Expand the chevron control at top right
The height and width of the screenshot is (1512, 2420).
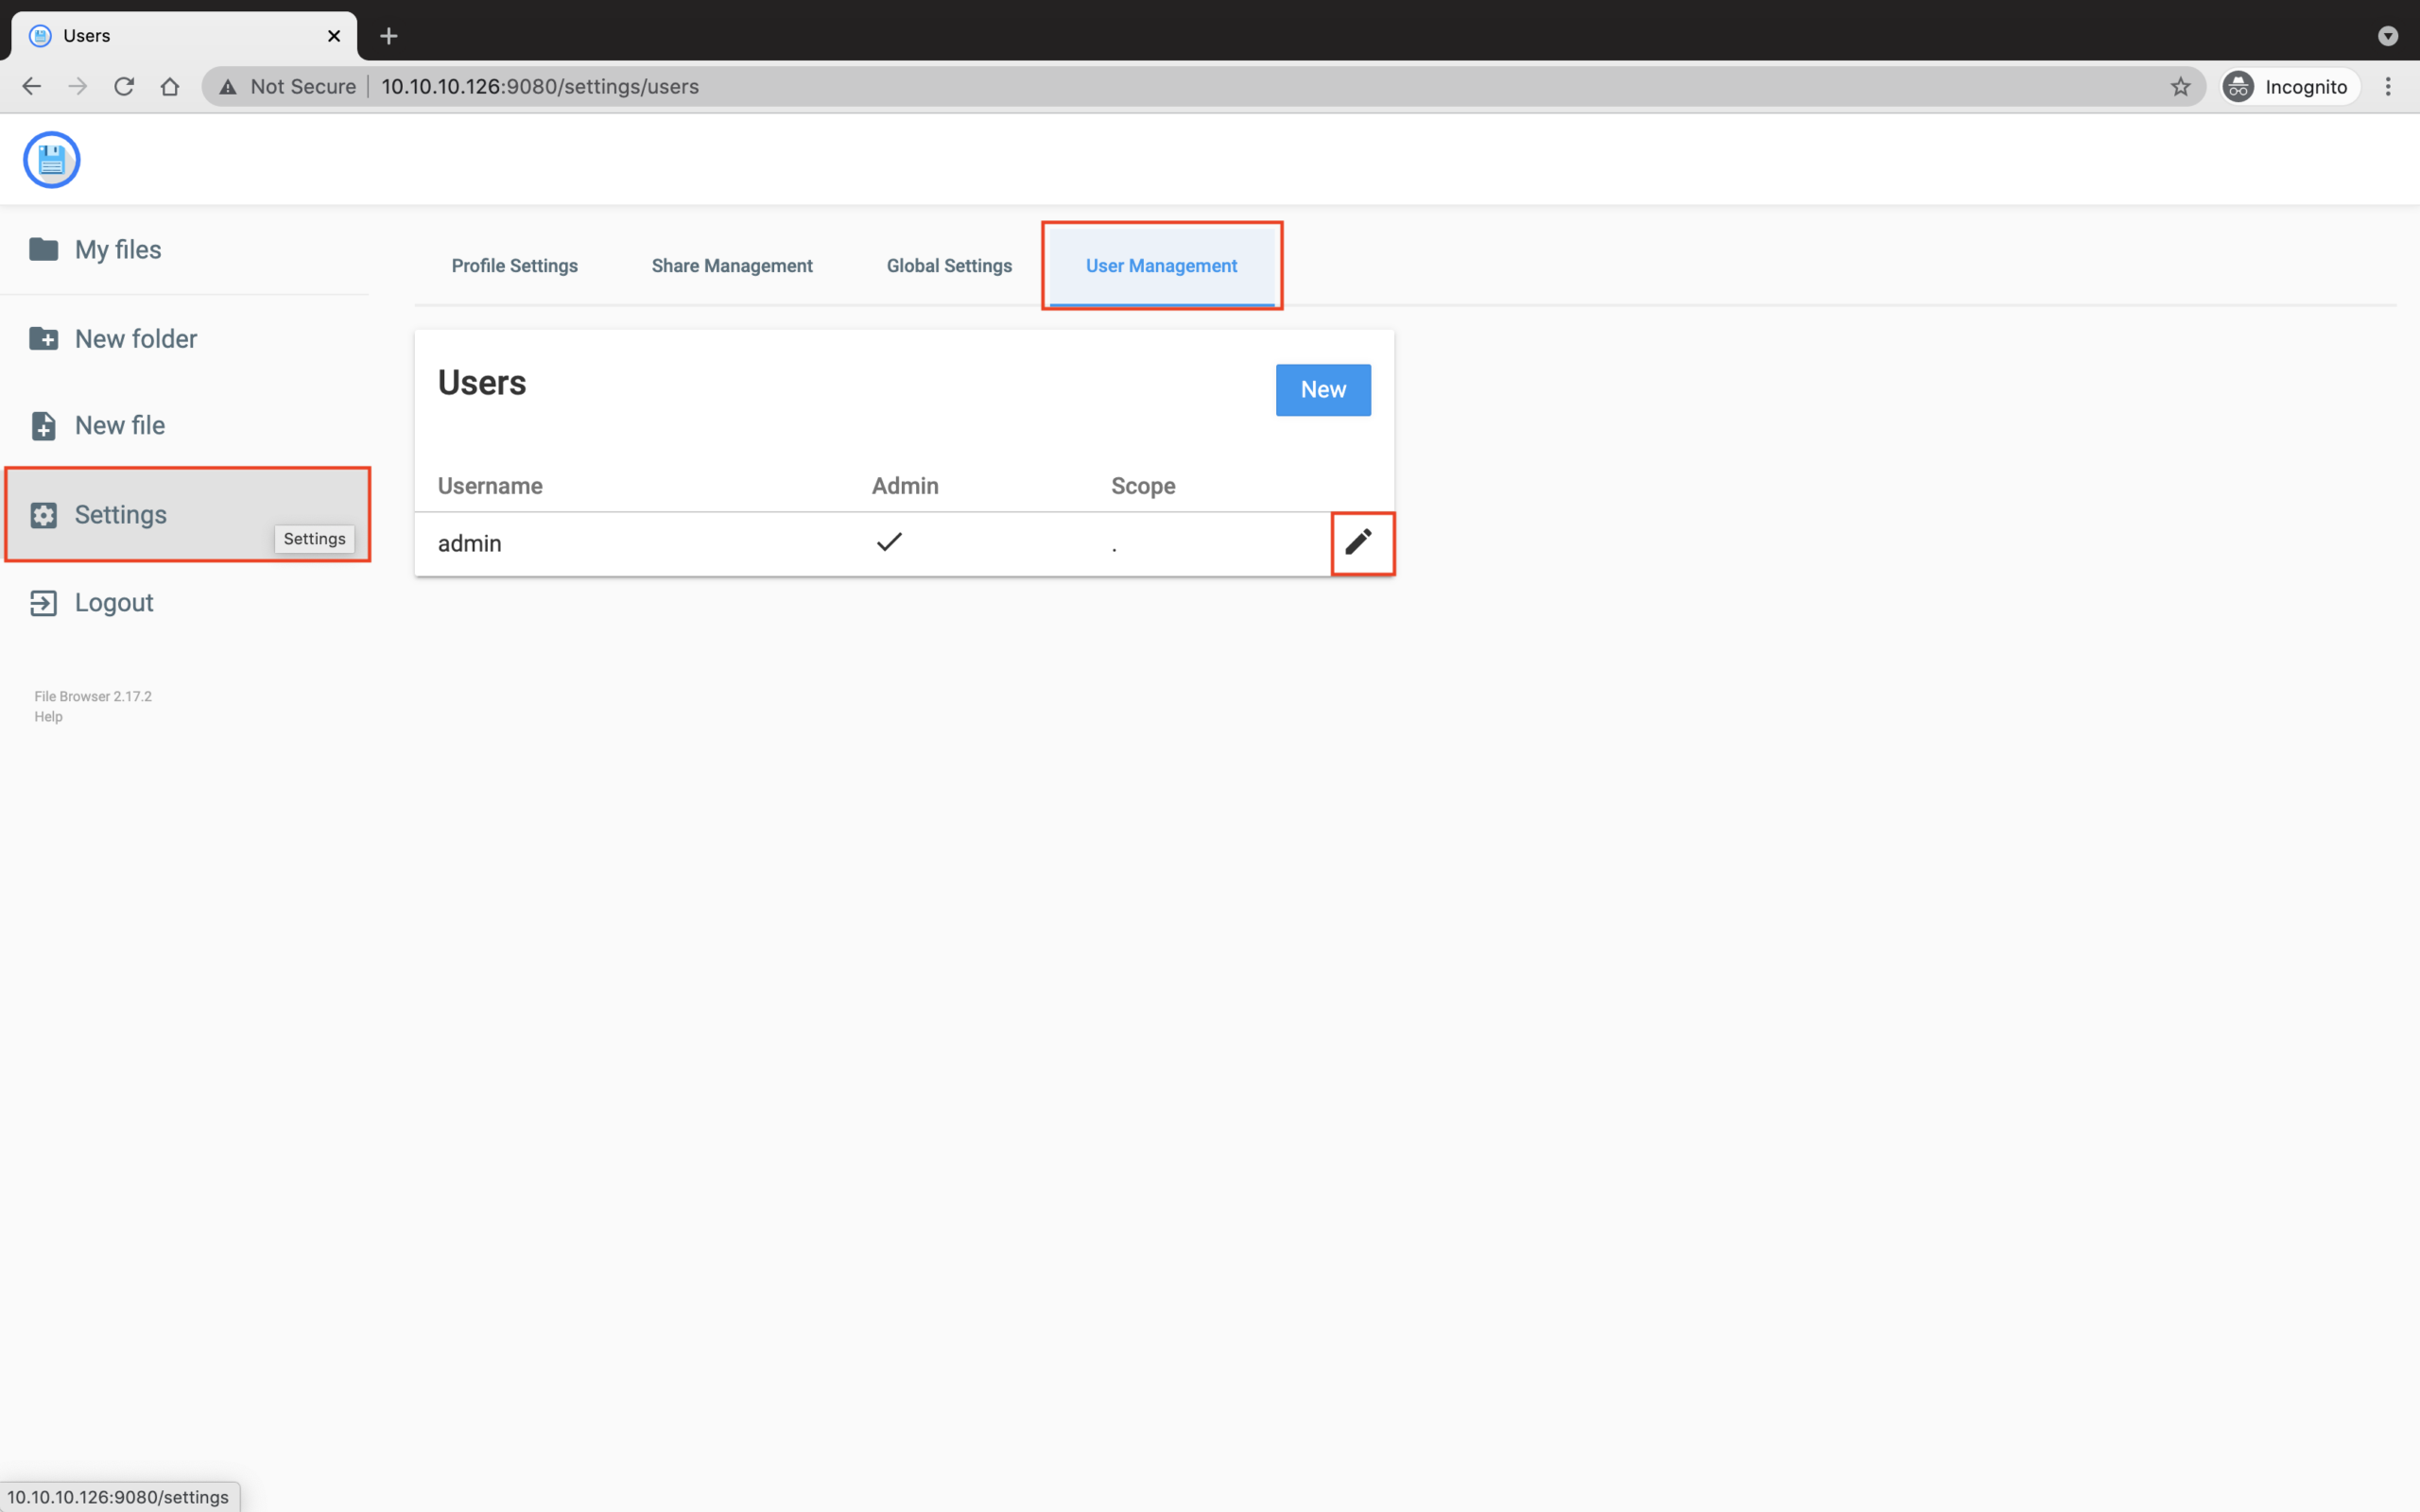(x=2389, y=36)
